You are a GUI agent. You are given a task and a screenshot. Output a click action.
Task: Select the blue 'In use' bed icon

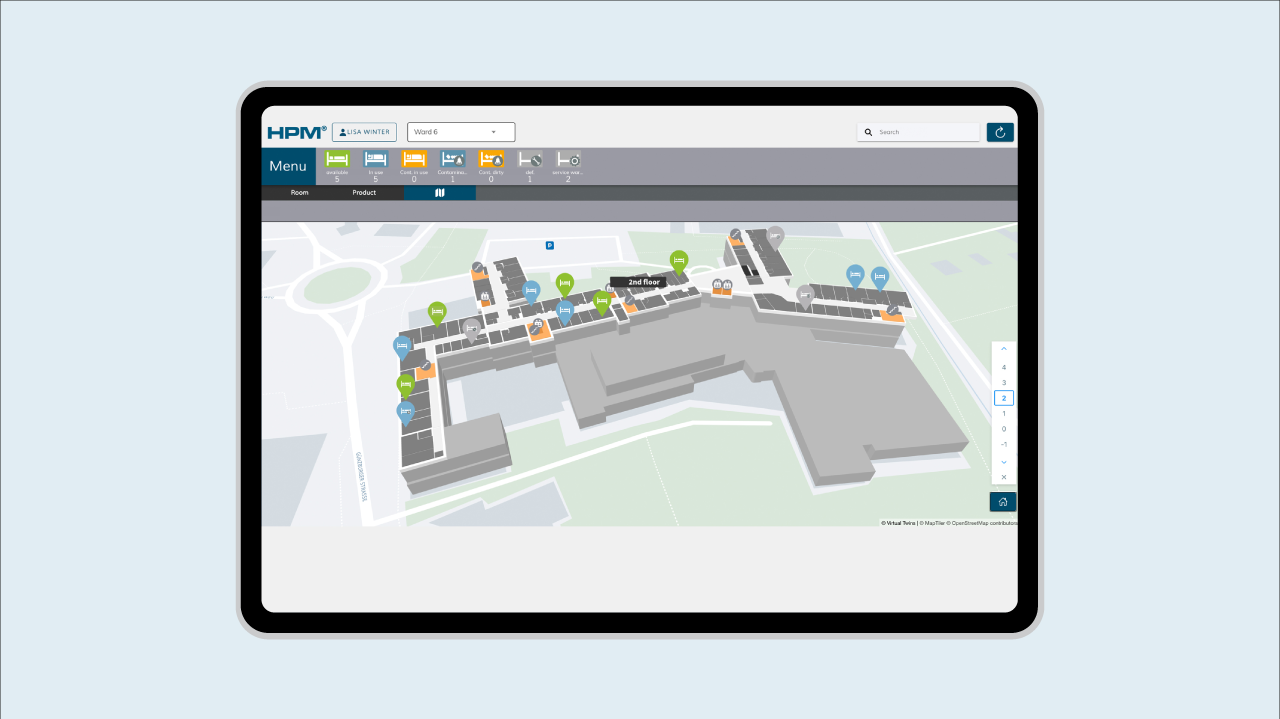pyautogui.click(x=375, y=159)
